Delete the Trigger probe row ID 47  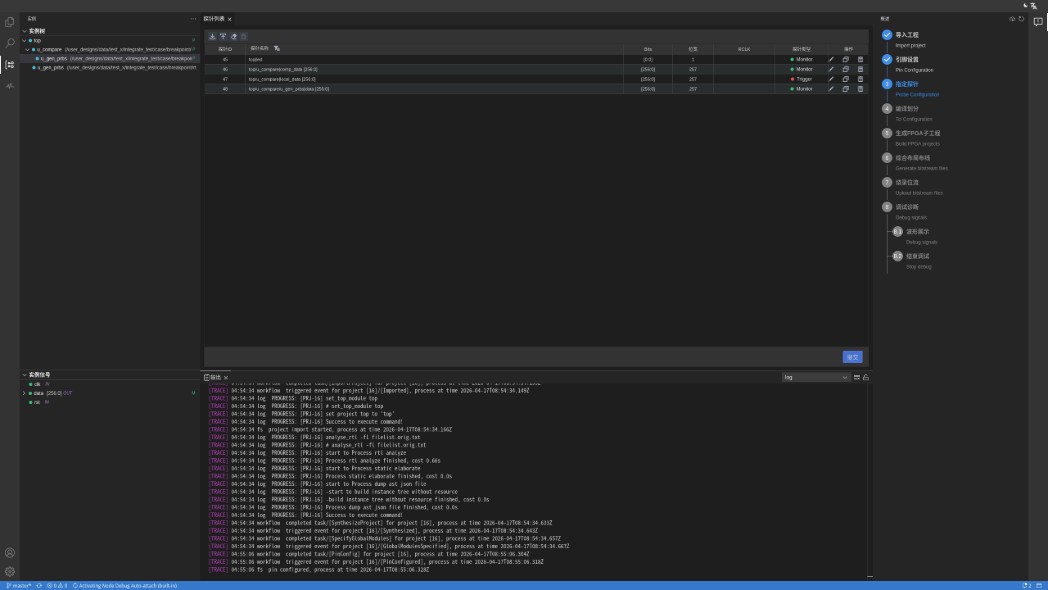(x=860, y=79)
